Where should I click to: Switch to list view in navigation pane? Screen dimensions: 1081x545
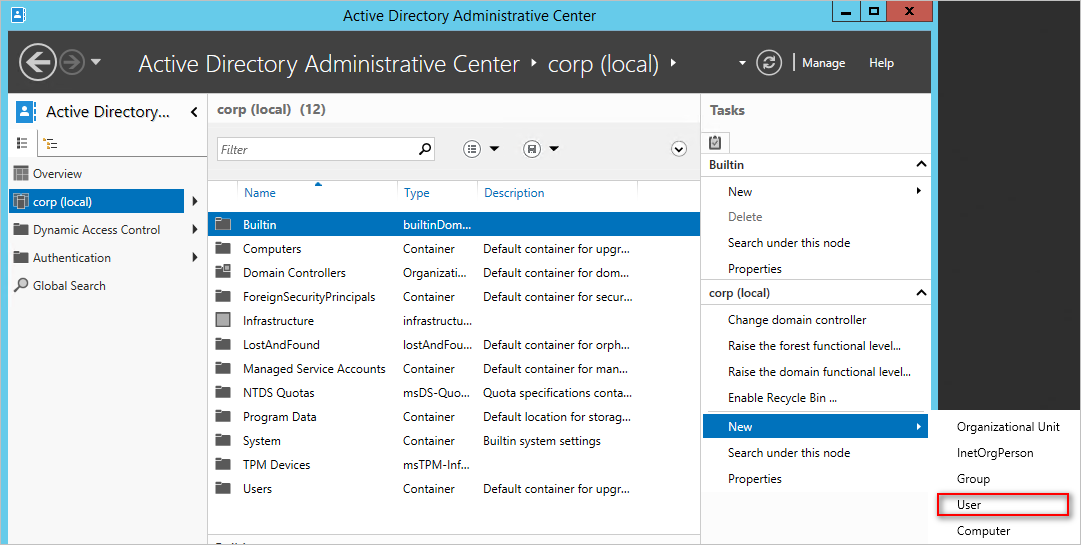tap(22, 143)
